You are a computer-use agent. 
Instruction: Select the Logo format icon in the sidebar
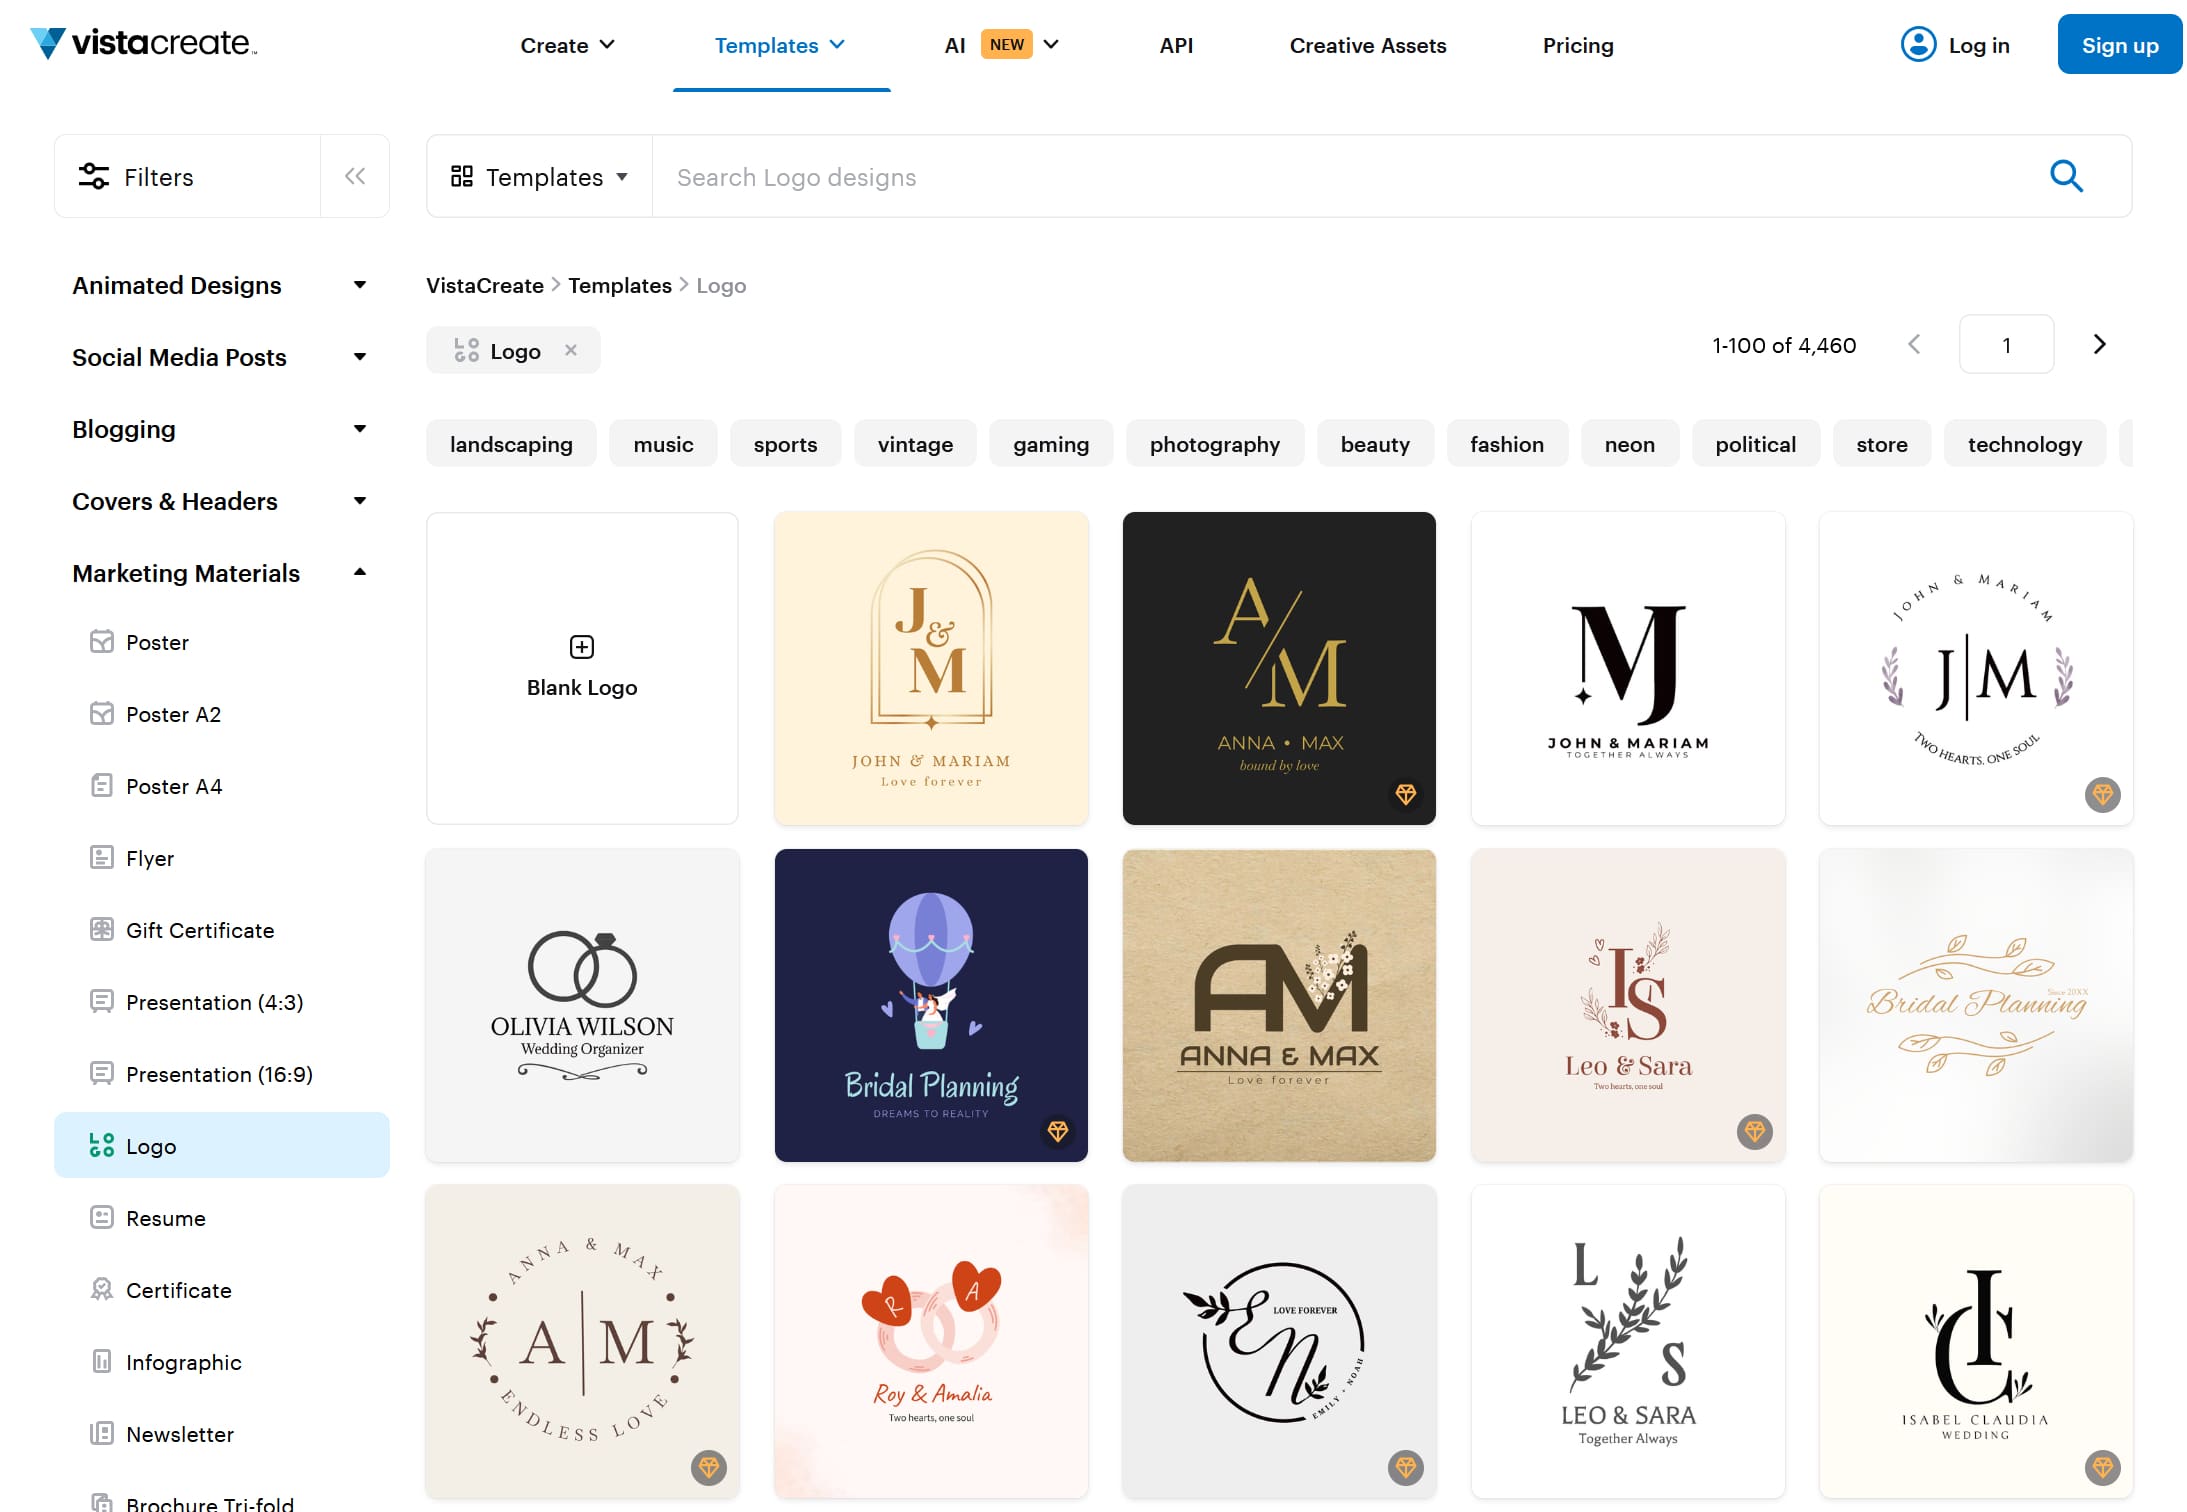[x=101, y=1145]
